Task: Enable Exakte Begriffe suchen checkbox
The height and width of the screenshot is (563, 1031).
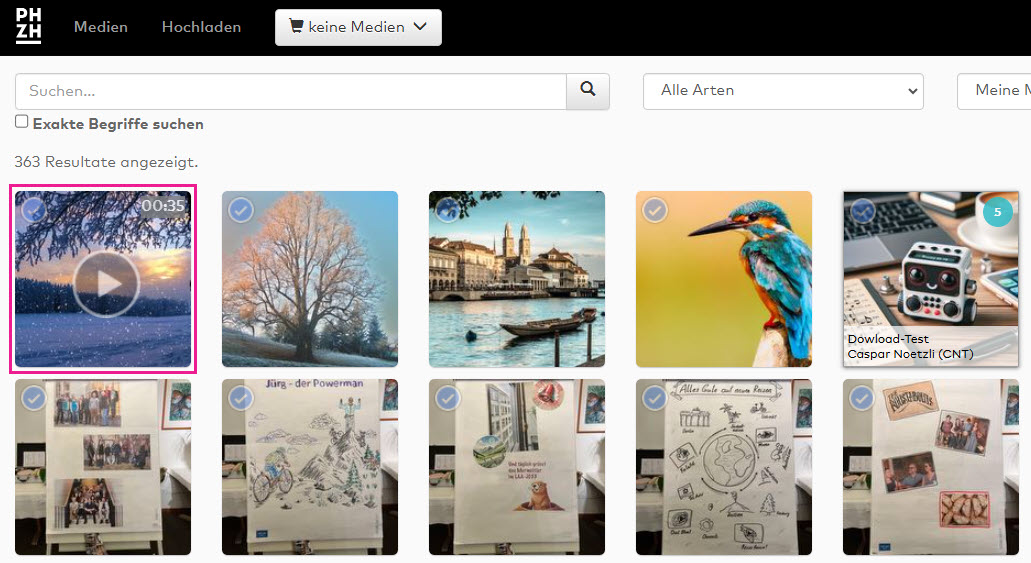Action: [22, 122]
